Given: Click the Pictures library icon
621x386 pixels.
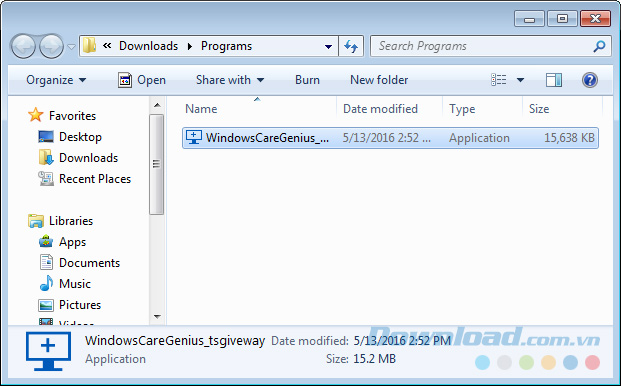Looking at the screenshot, I should [x=46, y=305].
